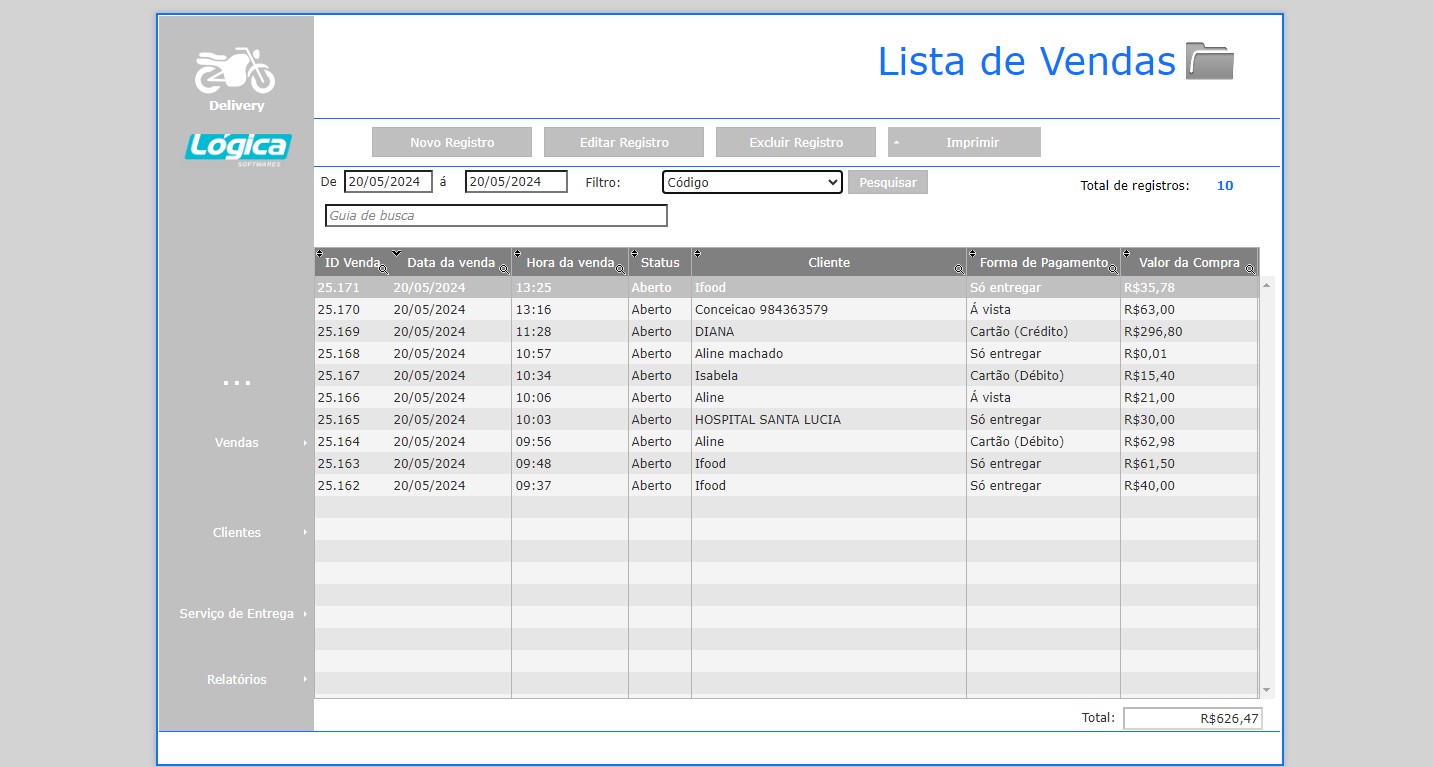The height and width of the screenshot is (767, 1433).
Task: Click the Lógica Softwares logo
Action: coord(237,148)
